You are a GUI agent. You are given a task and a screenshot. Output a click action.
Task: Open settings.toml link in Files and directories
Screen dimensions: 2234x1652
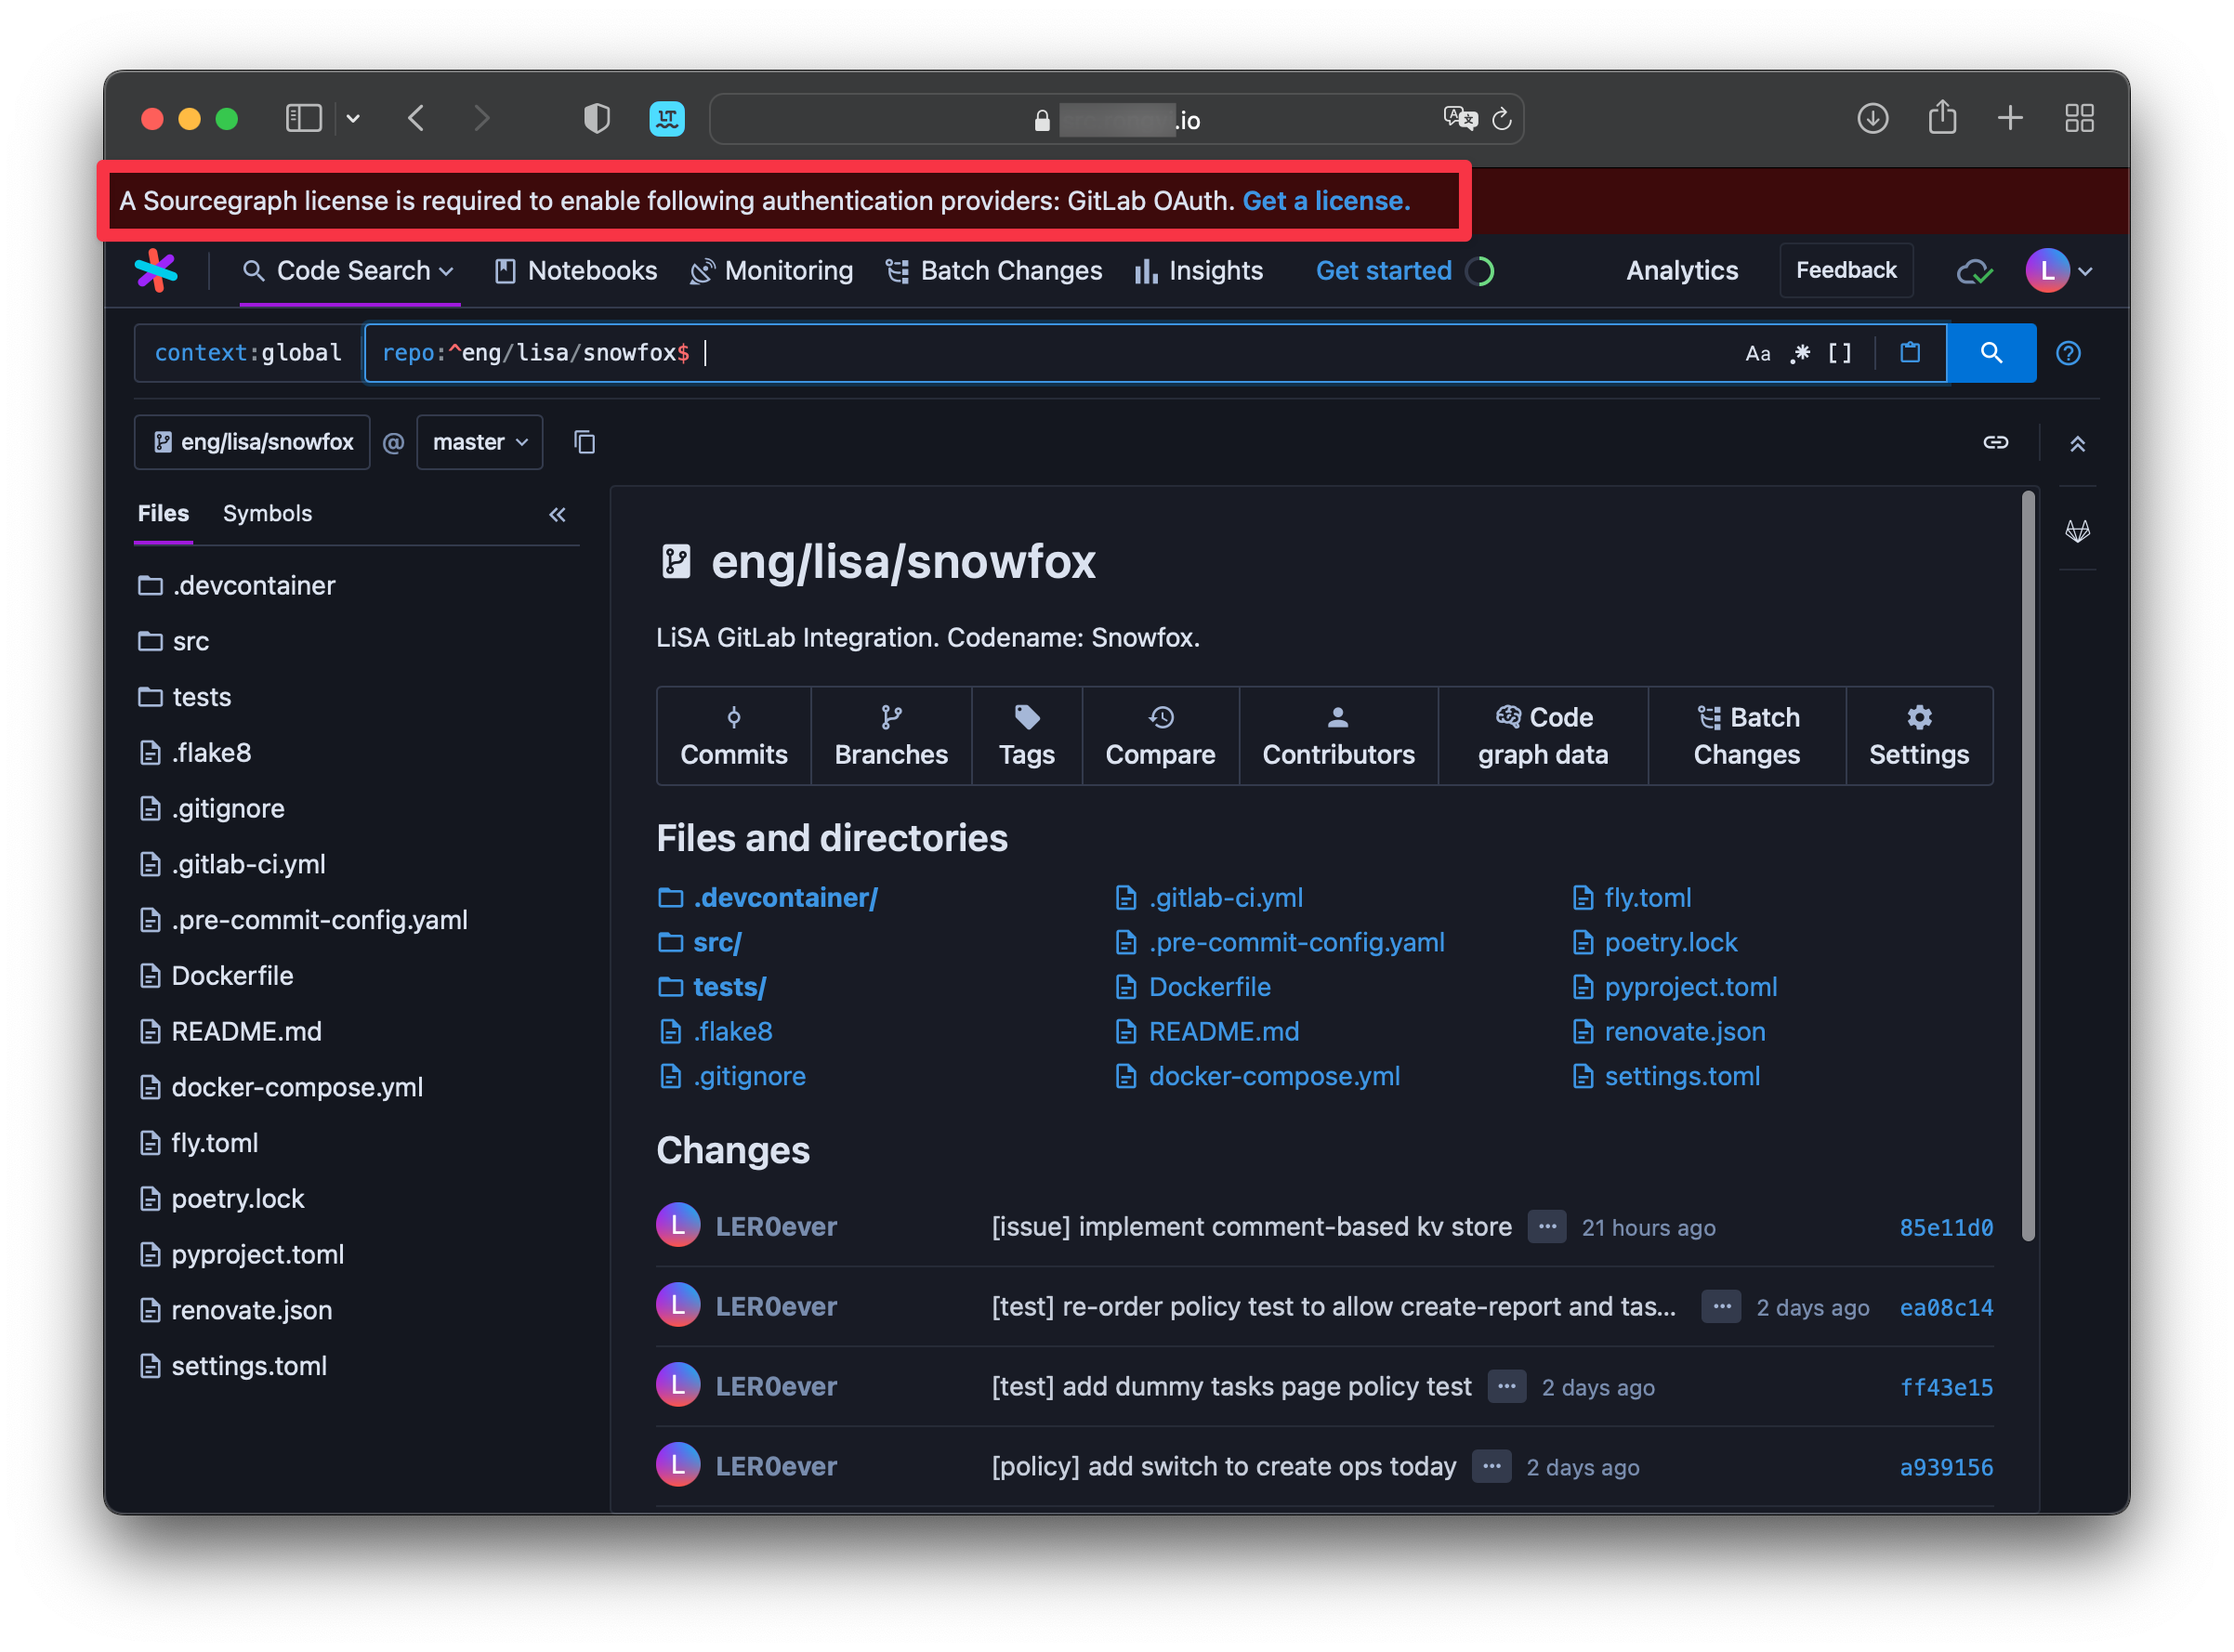tap(1682, 1077)
